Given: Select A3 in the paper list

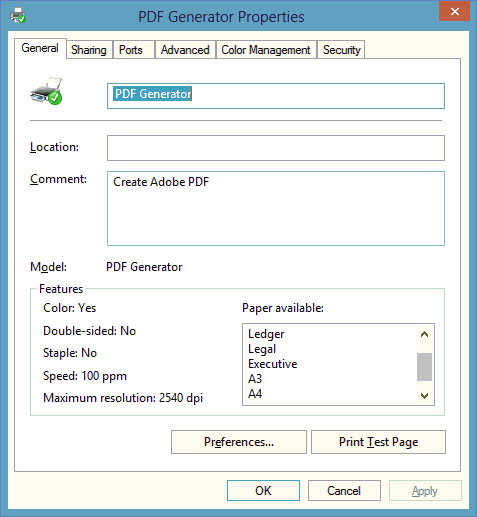Looking at the screenshot, I should 255,379.
